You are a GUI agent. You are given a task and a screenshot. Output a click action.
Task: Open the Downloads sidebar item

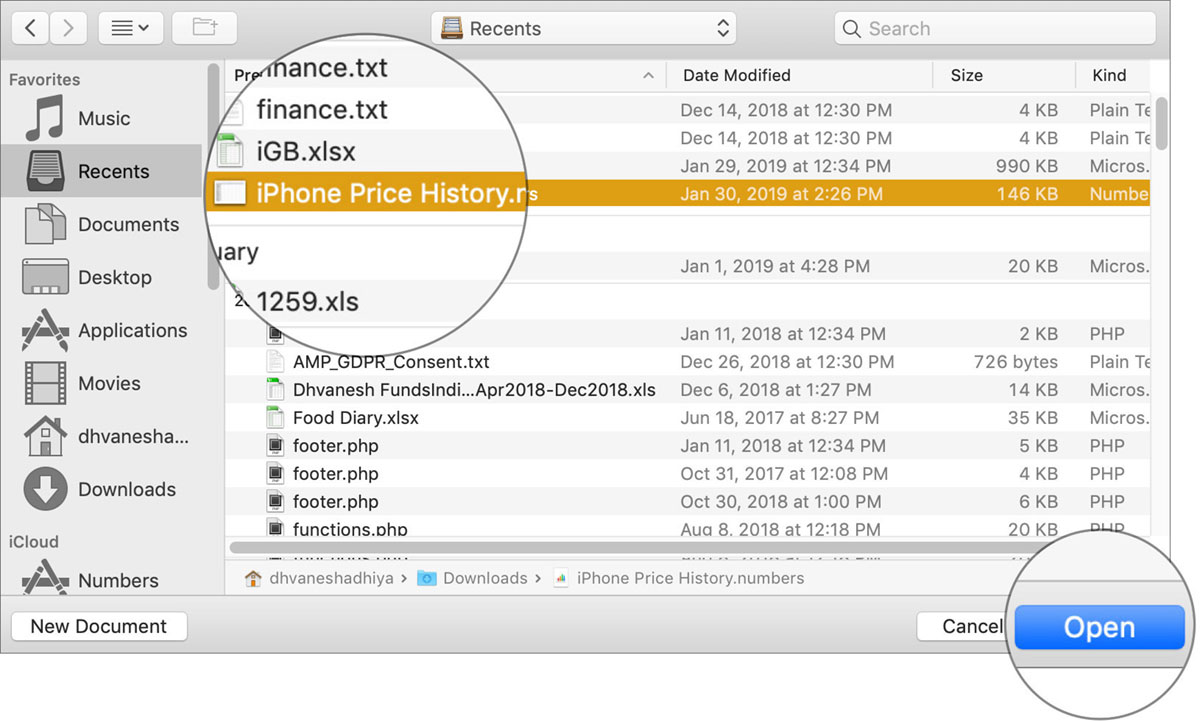tap(126, 489)
